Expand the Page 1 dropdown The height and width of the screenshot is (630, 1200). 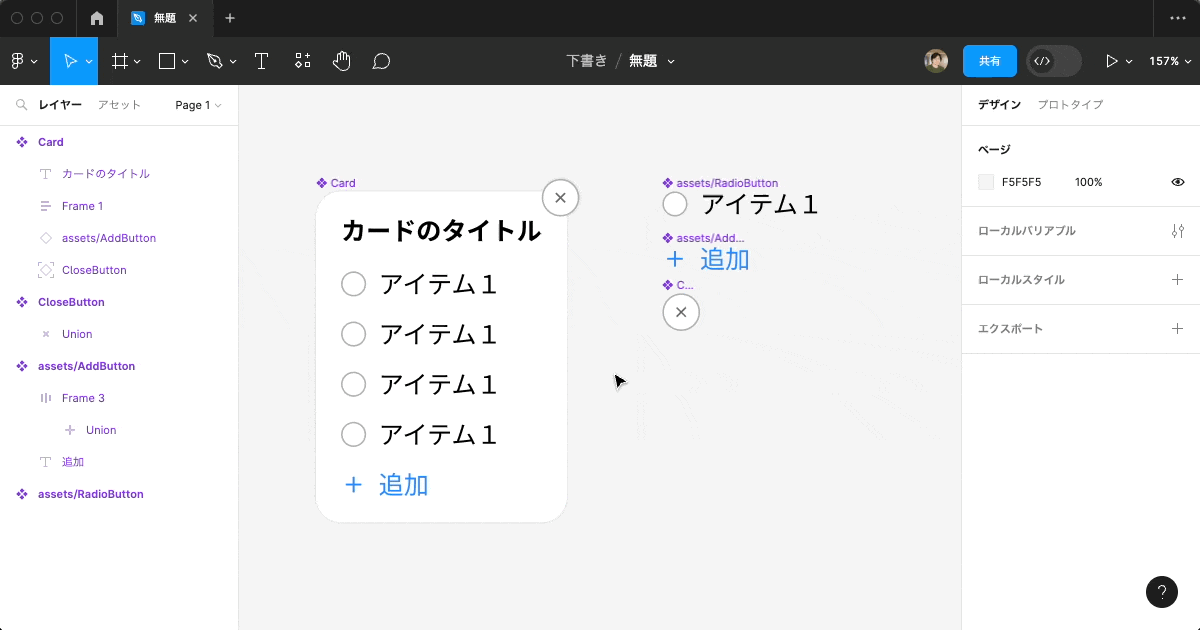[x=198, y=105]
